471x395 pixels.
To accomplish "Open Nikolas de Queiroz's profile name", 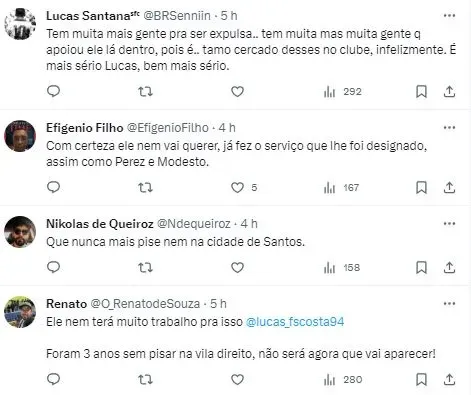I will tap(100, 224).
